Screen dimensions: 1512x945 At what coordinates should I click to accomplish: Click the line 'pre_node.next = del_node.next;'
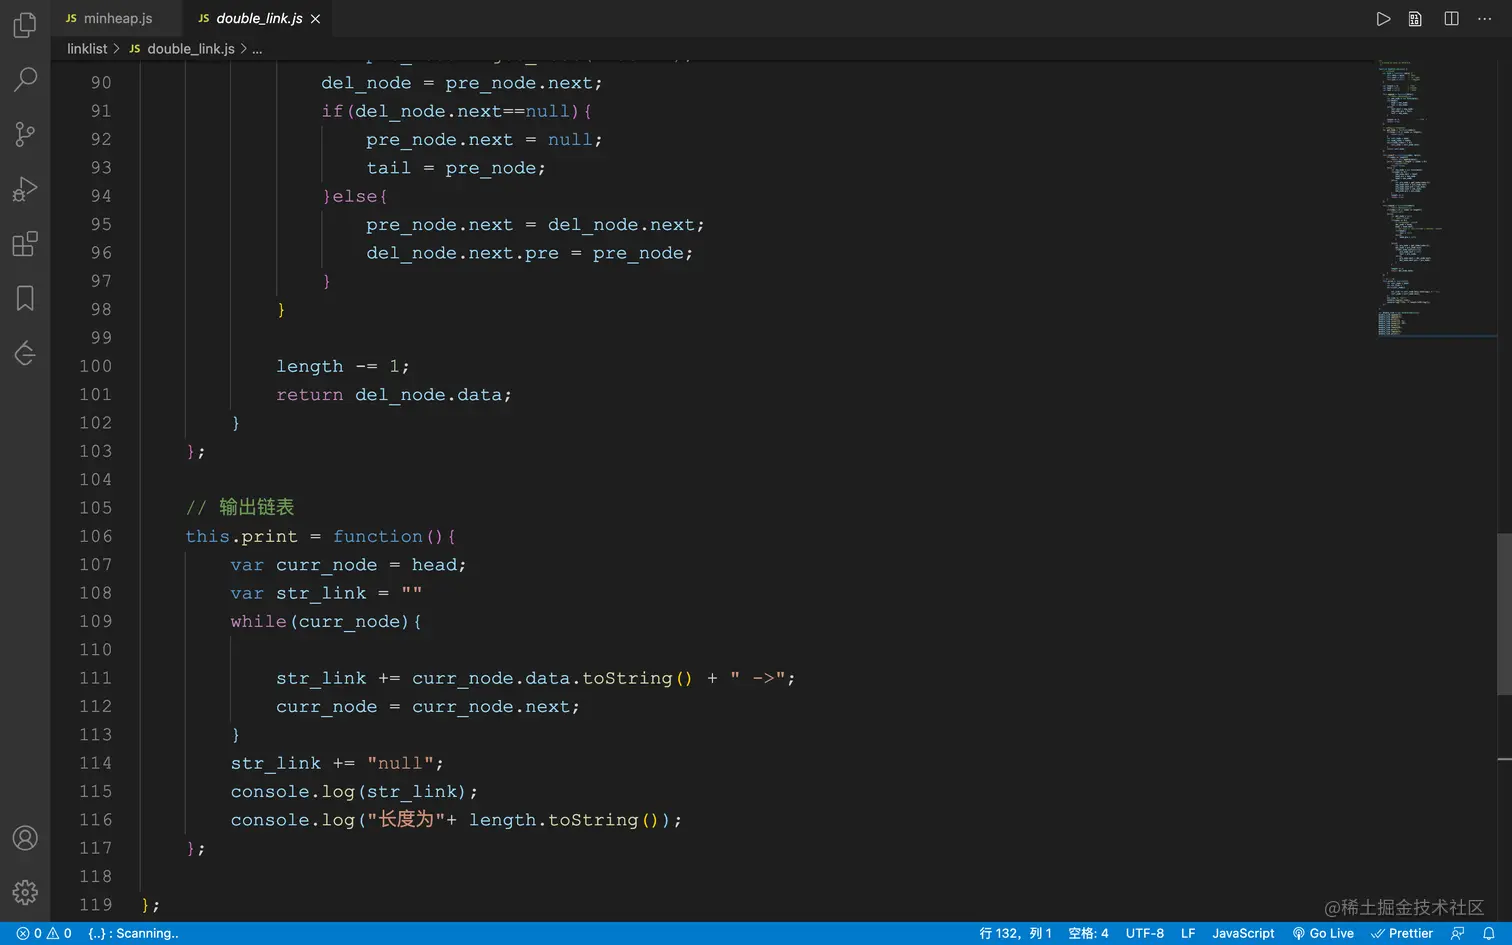pos(535,224)
